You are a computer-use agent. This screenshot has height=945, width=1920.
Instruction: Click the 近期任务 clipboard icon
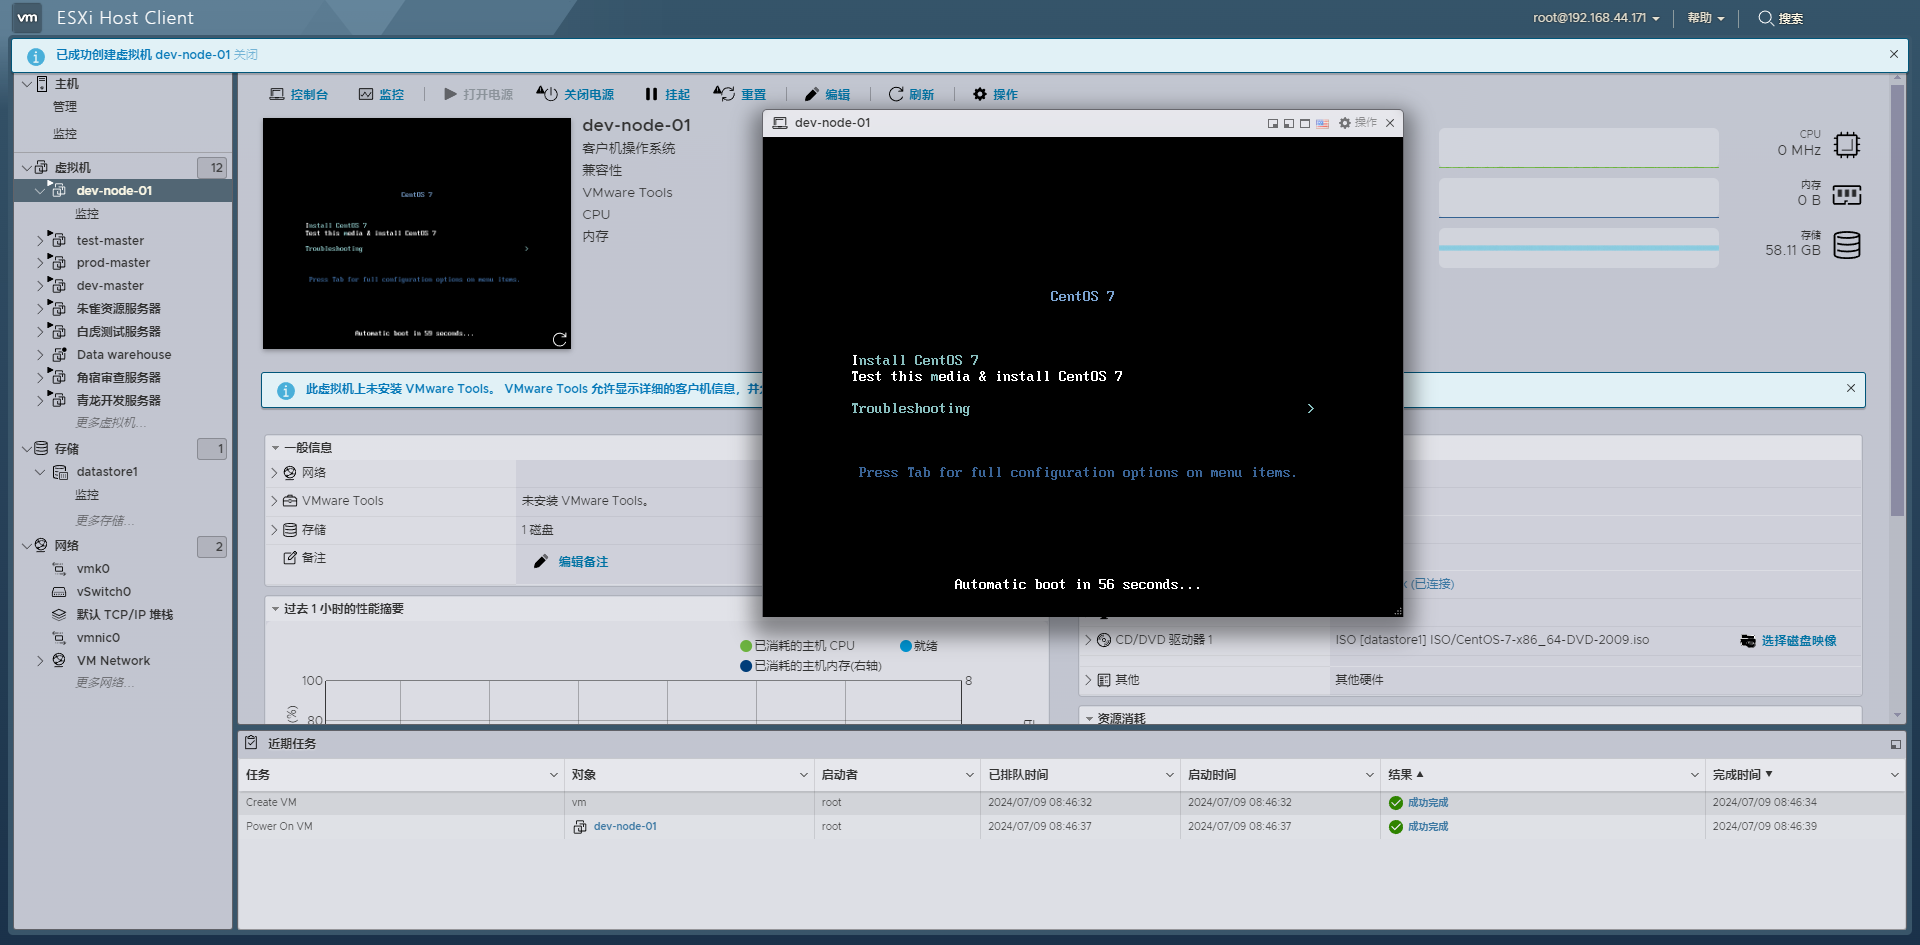tap(252, 743)
